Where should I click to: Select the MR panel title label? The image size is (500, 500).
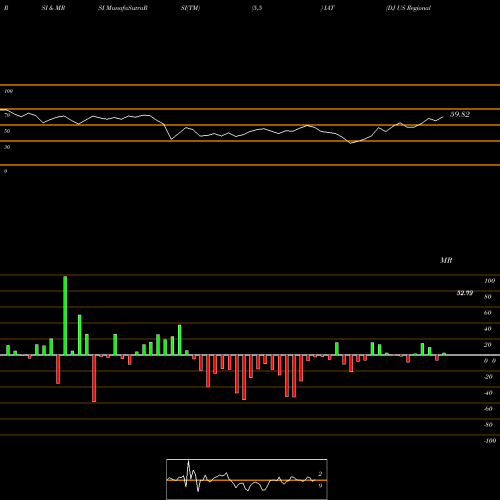coord(446,260)
